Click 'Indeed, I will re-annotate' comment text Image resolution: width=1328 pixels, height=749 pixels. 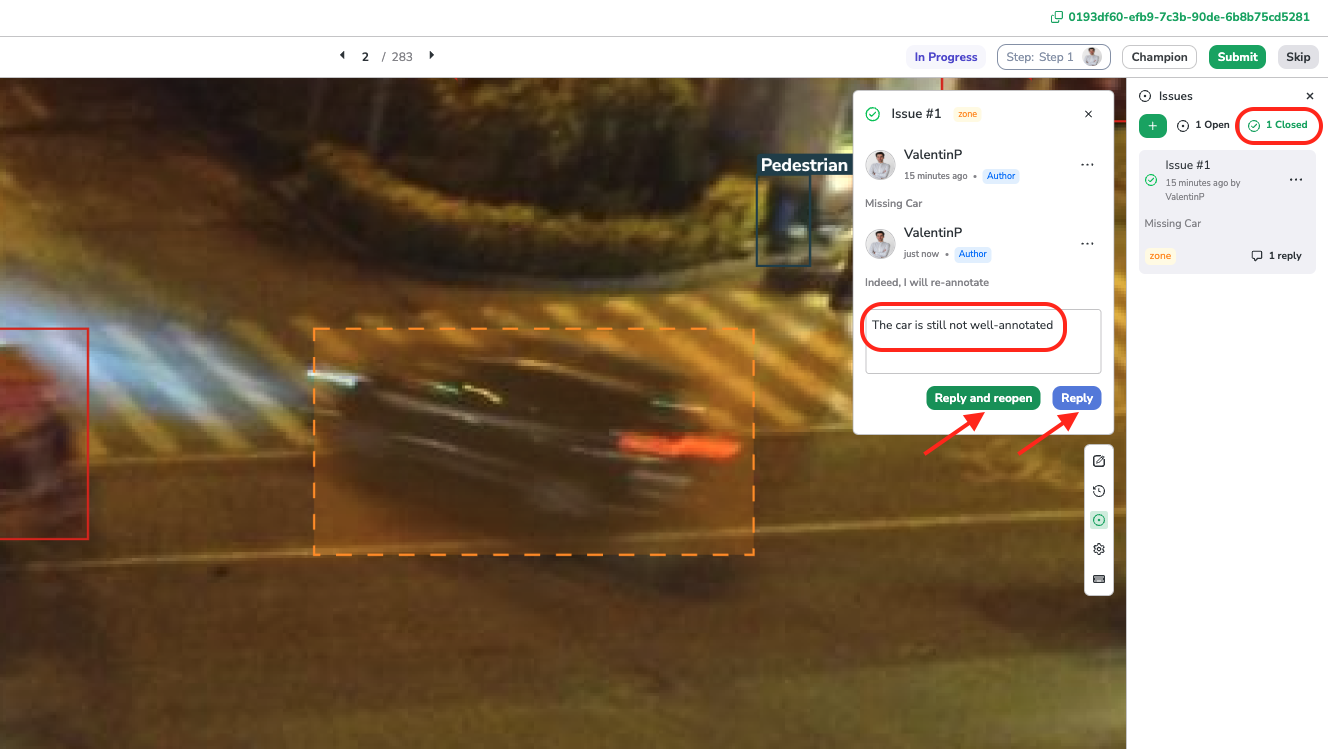[x=927, y=282]
